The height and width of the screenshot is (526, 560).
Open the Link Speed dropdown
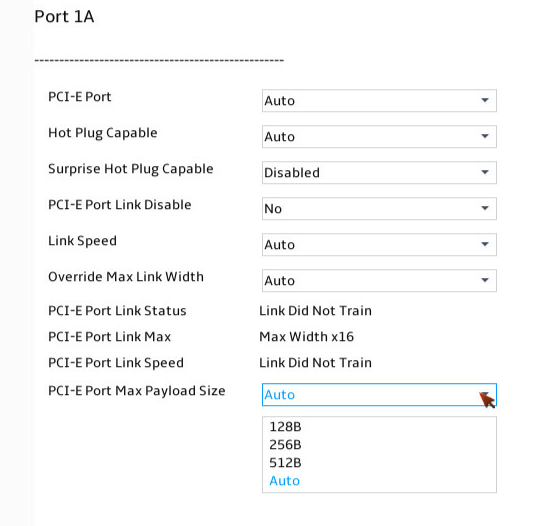(379, 245)
